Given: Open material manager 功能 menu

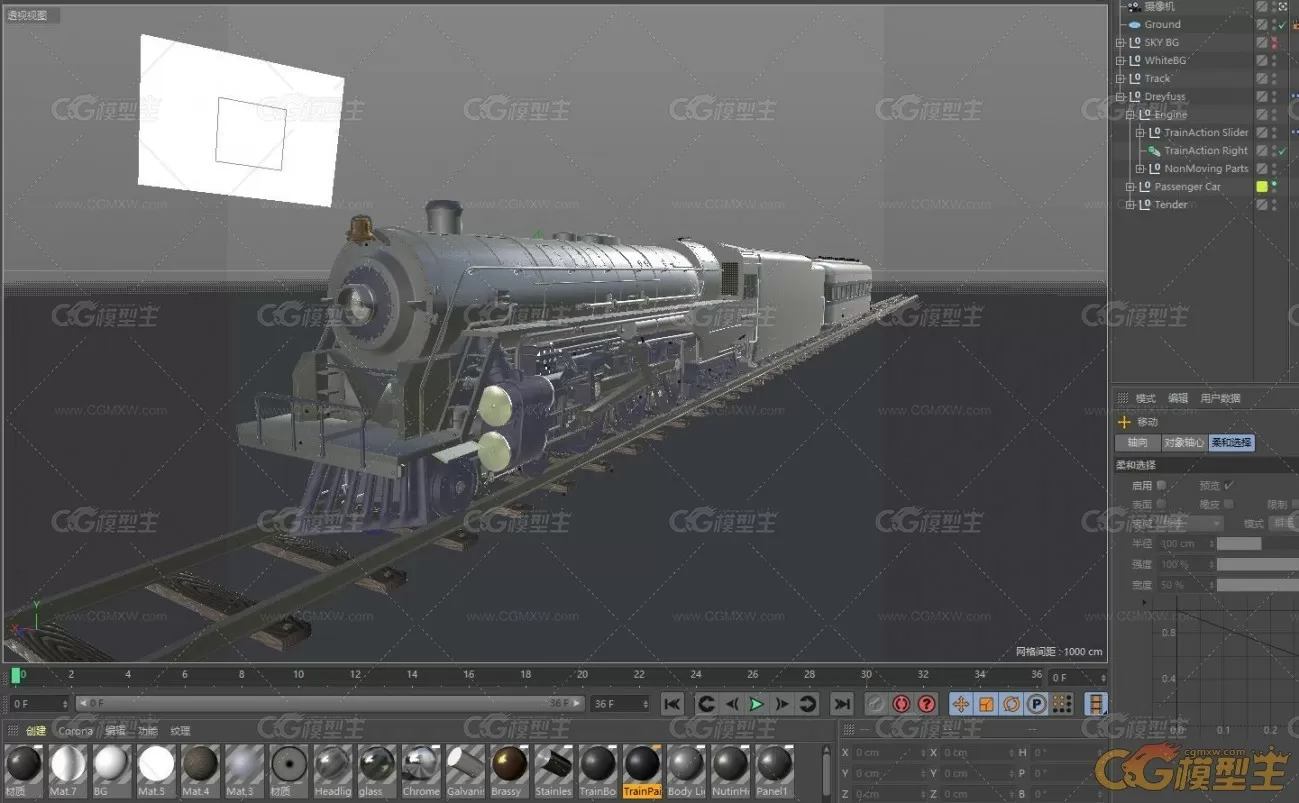Looking at the screenshot, I should [147, 731].
